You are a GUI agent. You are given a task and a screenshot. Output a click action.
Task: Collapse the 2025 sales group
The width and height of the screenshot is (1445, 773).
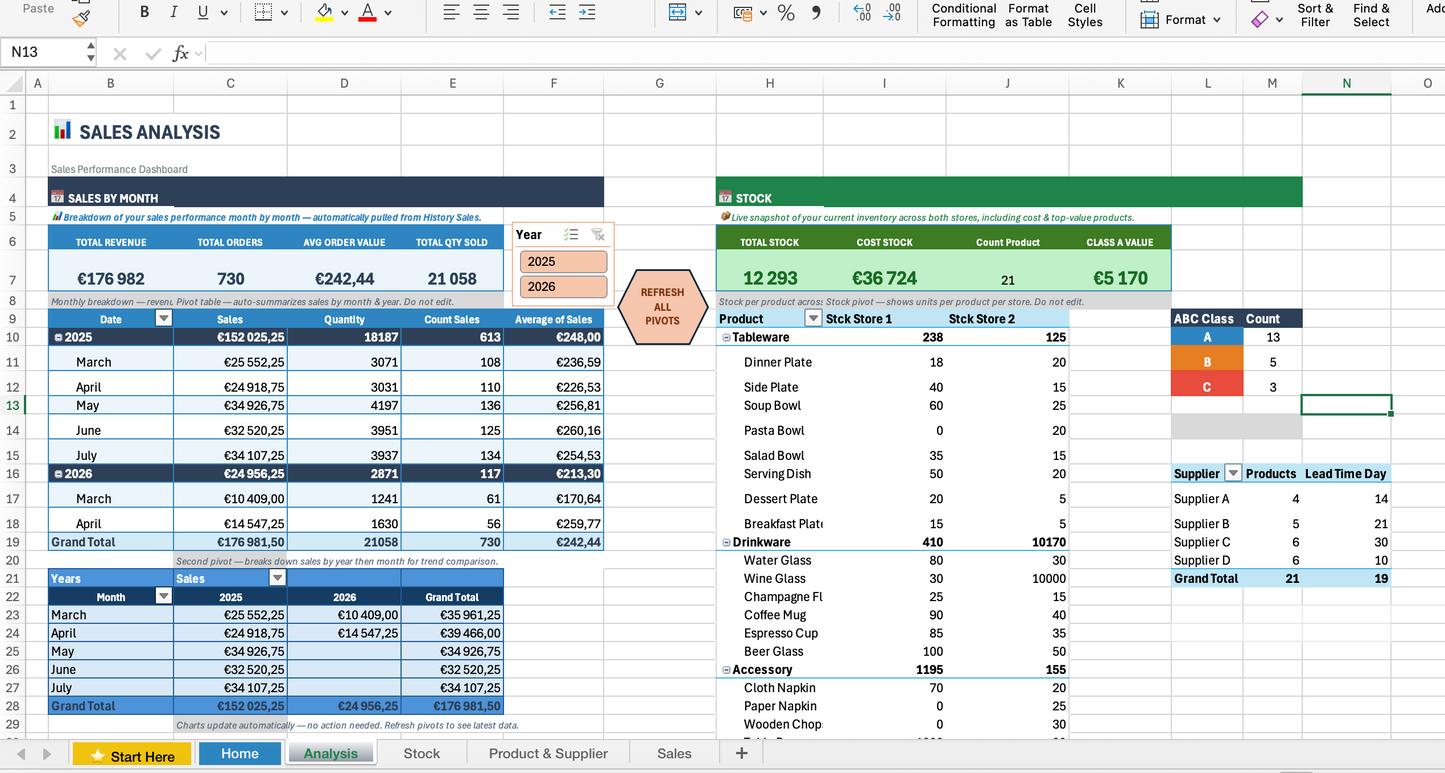click(59, 337)
